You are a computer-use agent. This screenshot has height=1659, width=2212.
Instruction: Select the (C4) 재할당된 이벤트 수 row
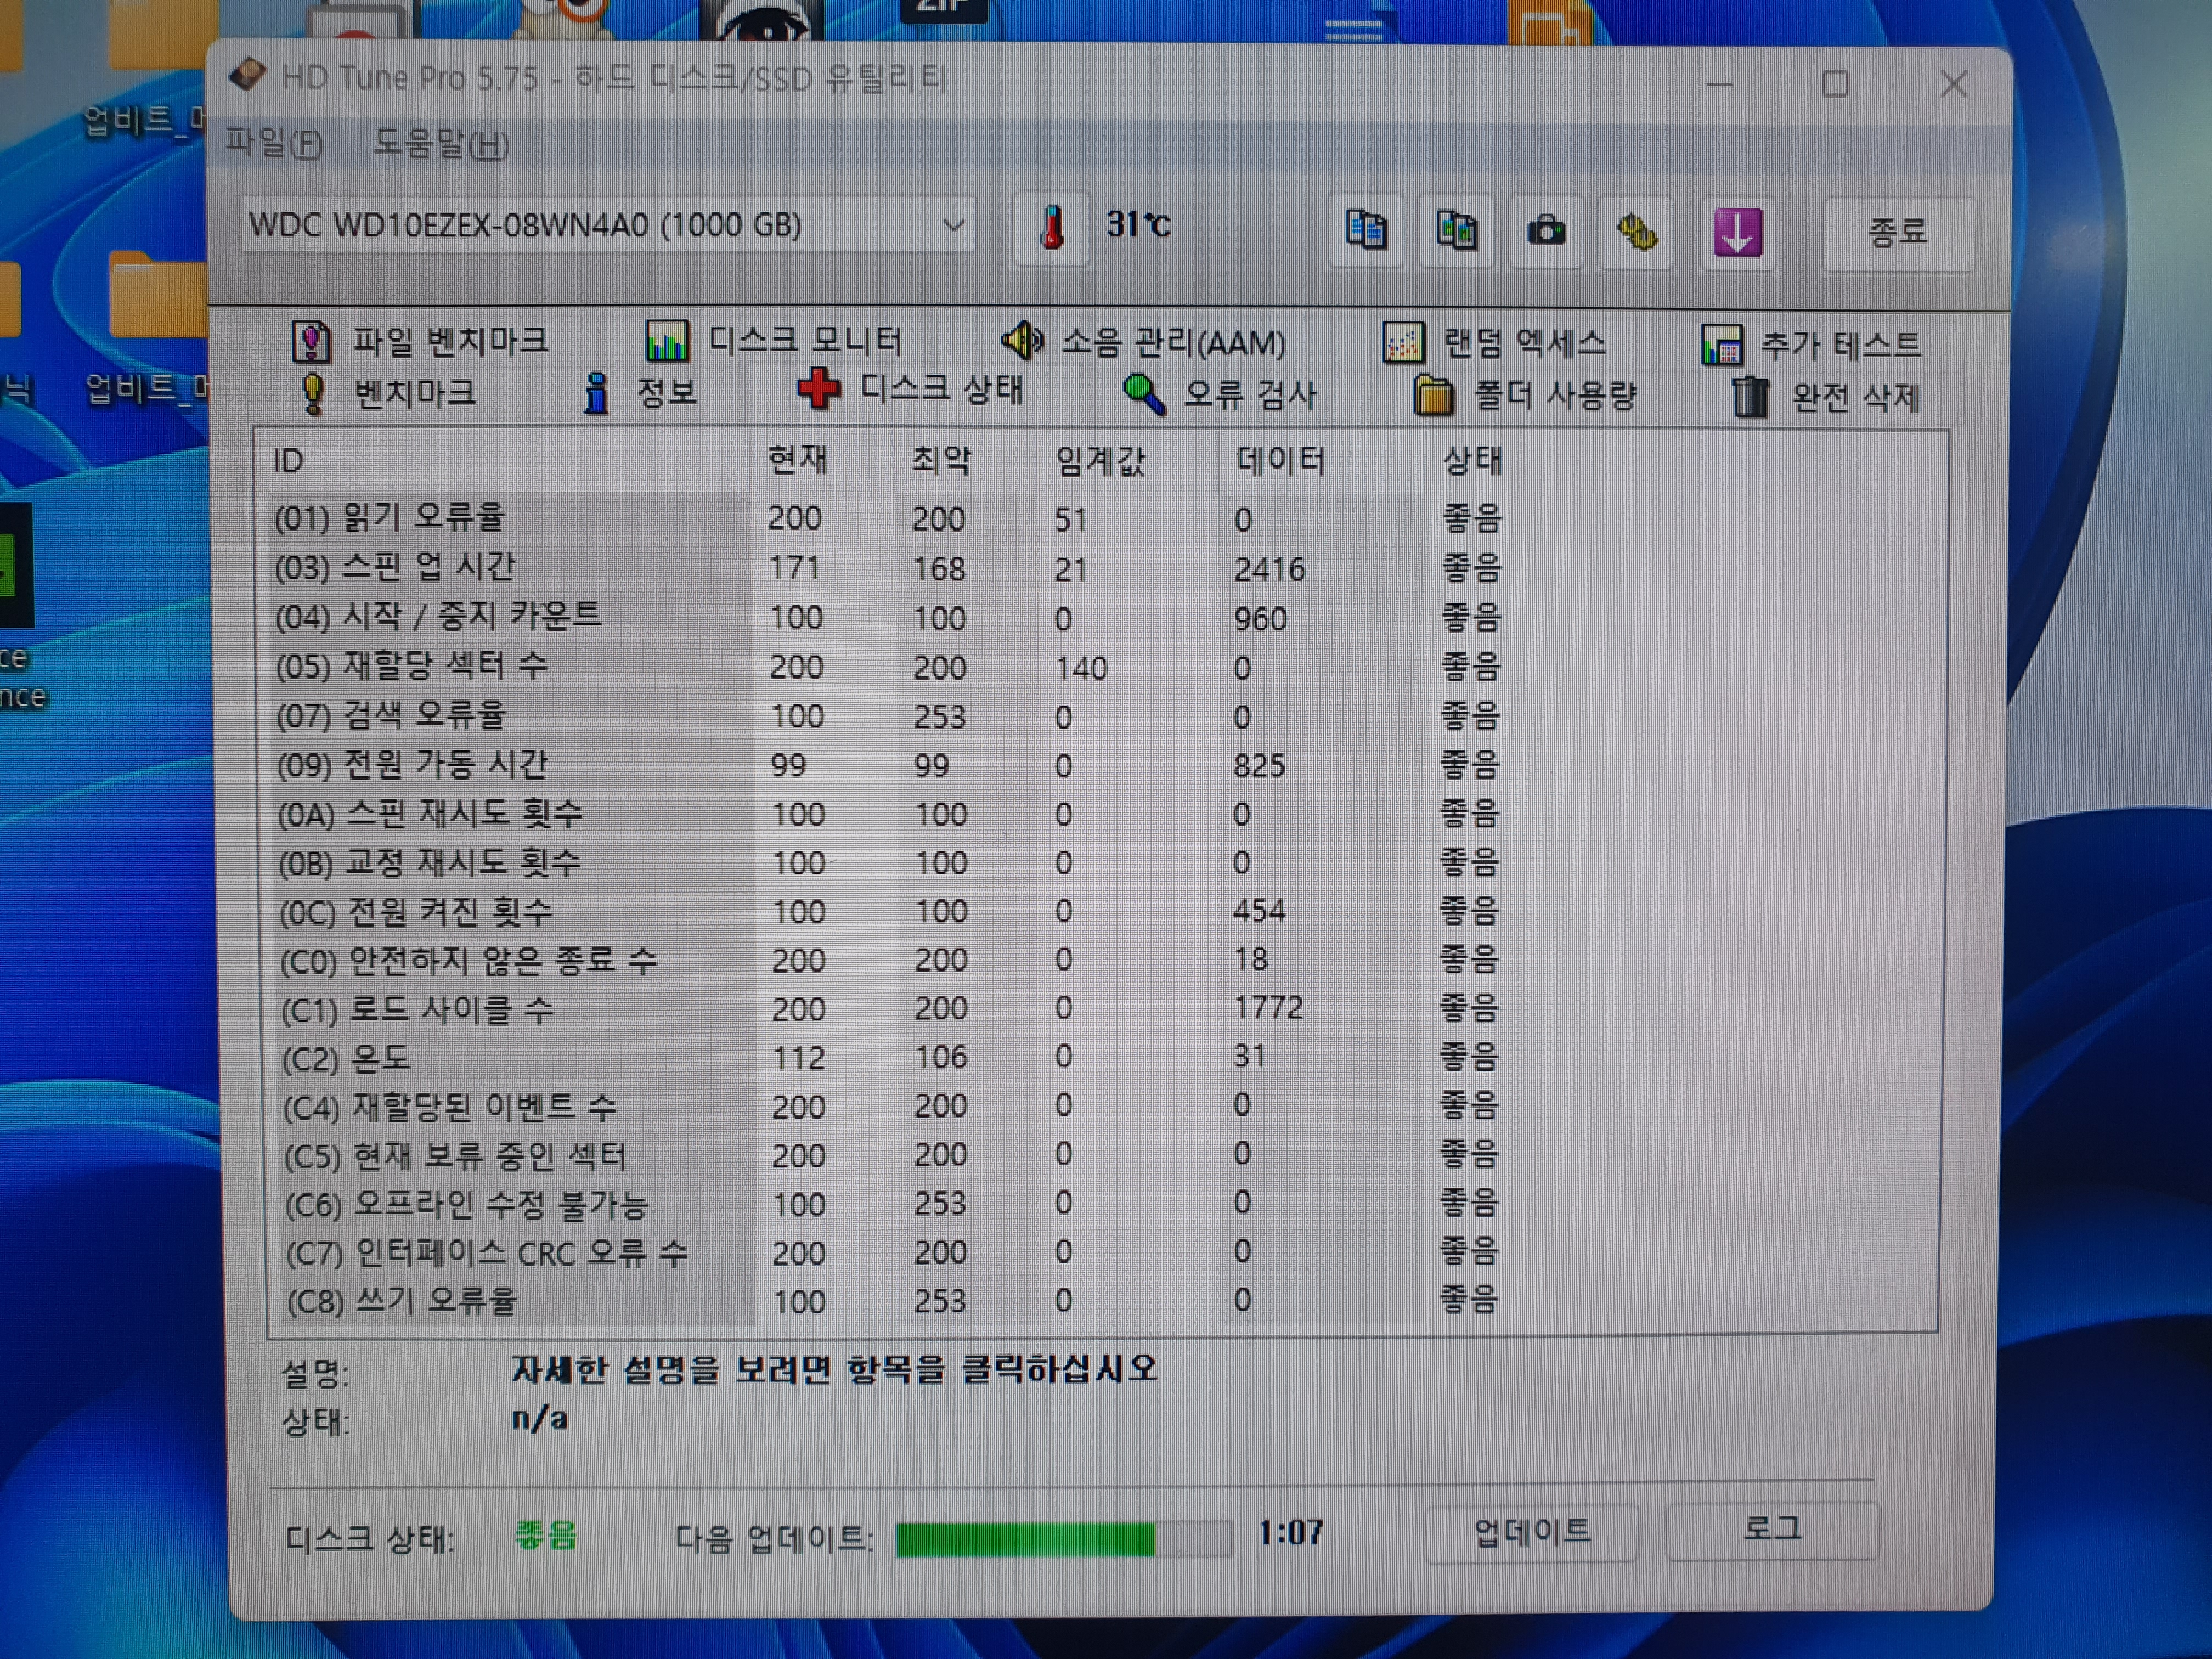coord(1100,1106)
